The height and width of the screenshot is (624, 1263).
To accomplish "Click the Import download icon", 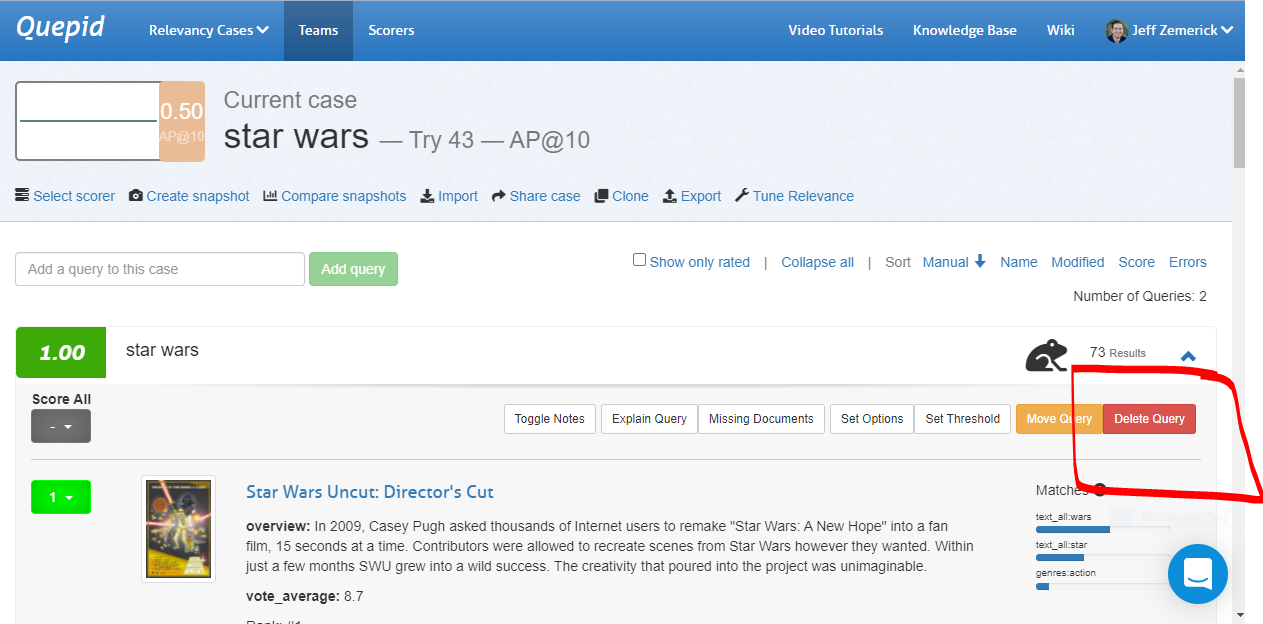I will [x=427, y=196].
